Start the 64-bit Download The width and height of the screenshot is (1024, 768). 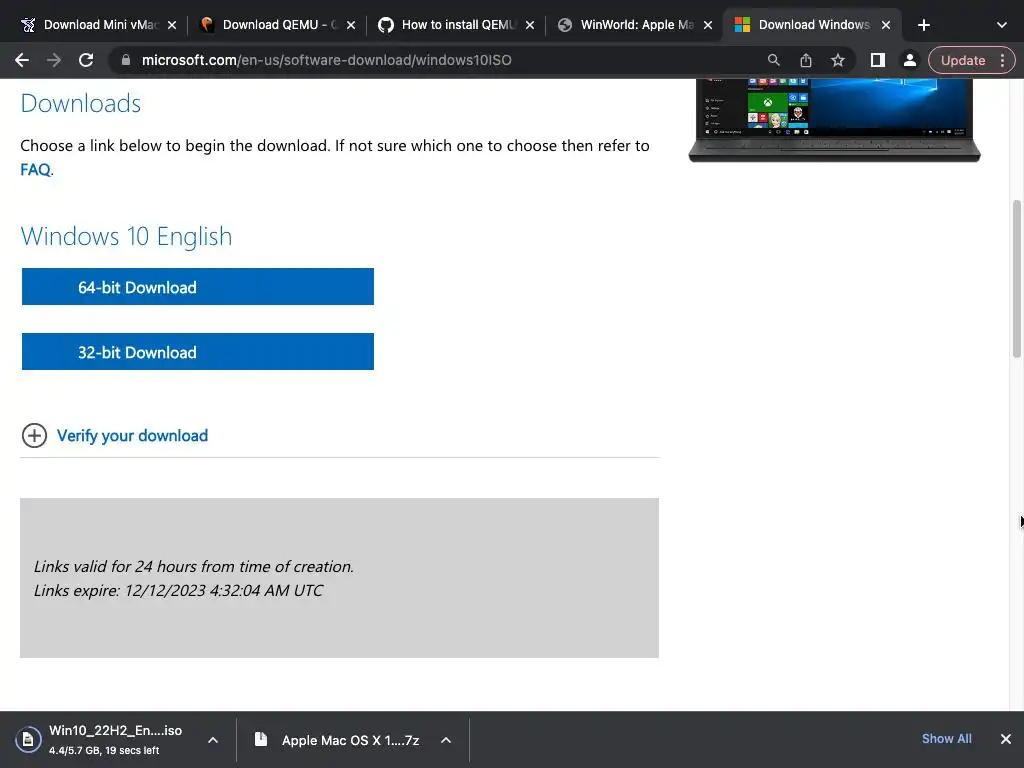pos(198,287)
